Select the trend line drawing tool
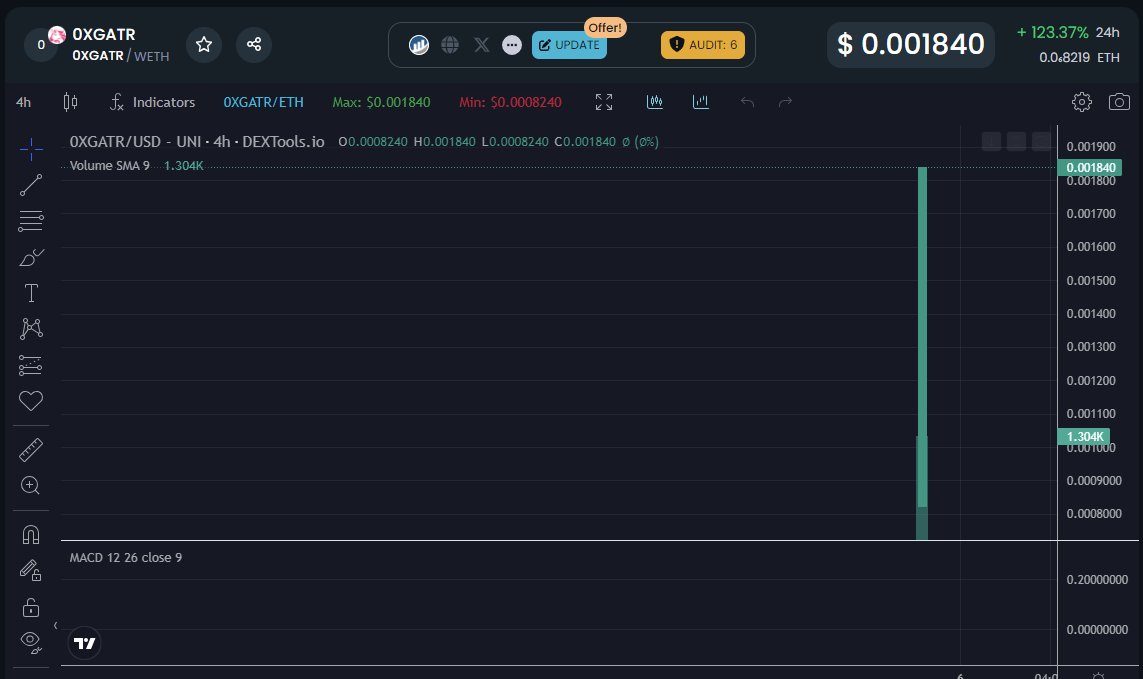 coord(30,184)
